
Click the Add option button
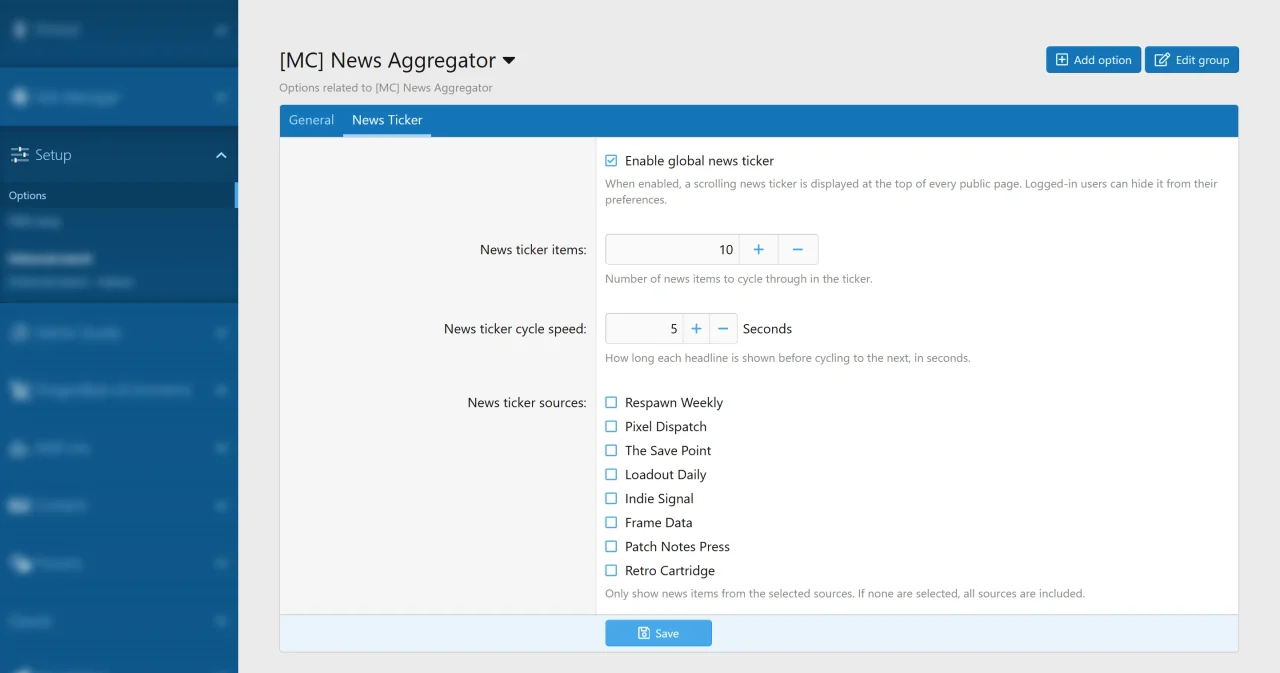[x=1093, y=60]
